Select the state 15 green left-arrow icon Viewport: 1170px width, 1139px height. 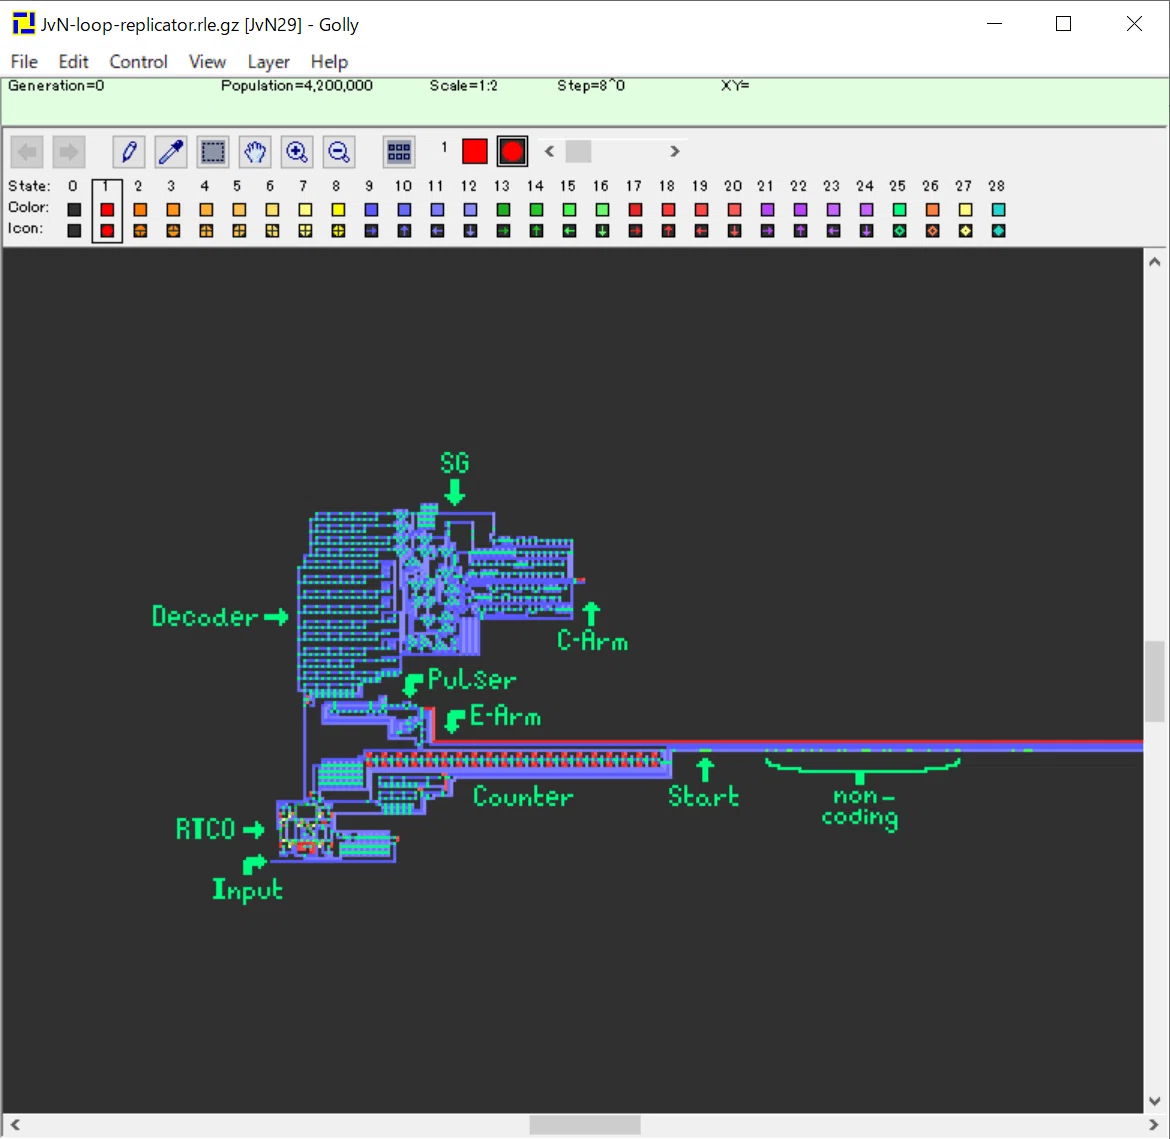(569, 231)
